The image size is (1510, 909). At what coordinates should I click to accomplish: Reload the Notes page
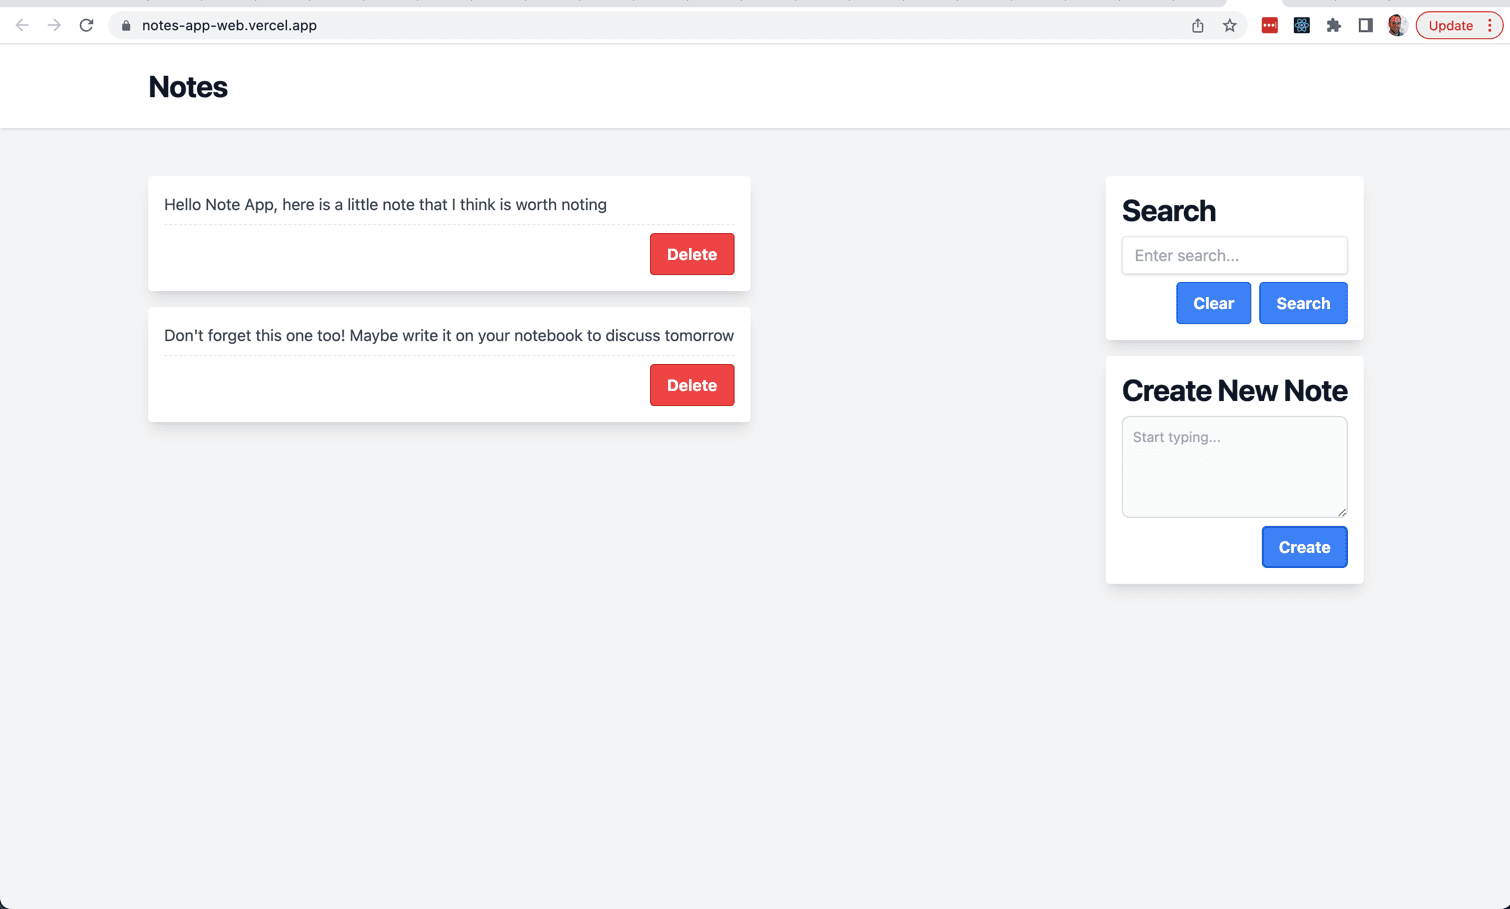pos(86,25)
